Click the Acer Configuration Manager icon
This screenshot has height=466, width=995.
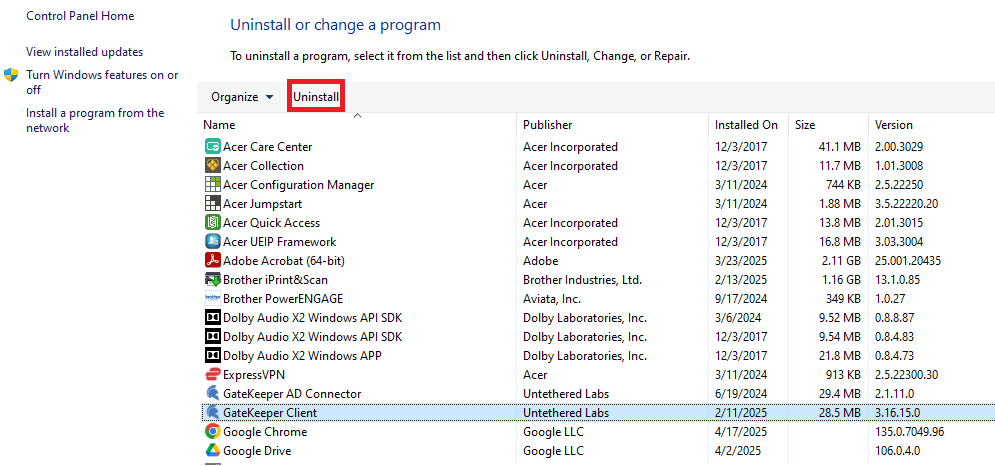pos(213,185)
